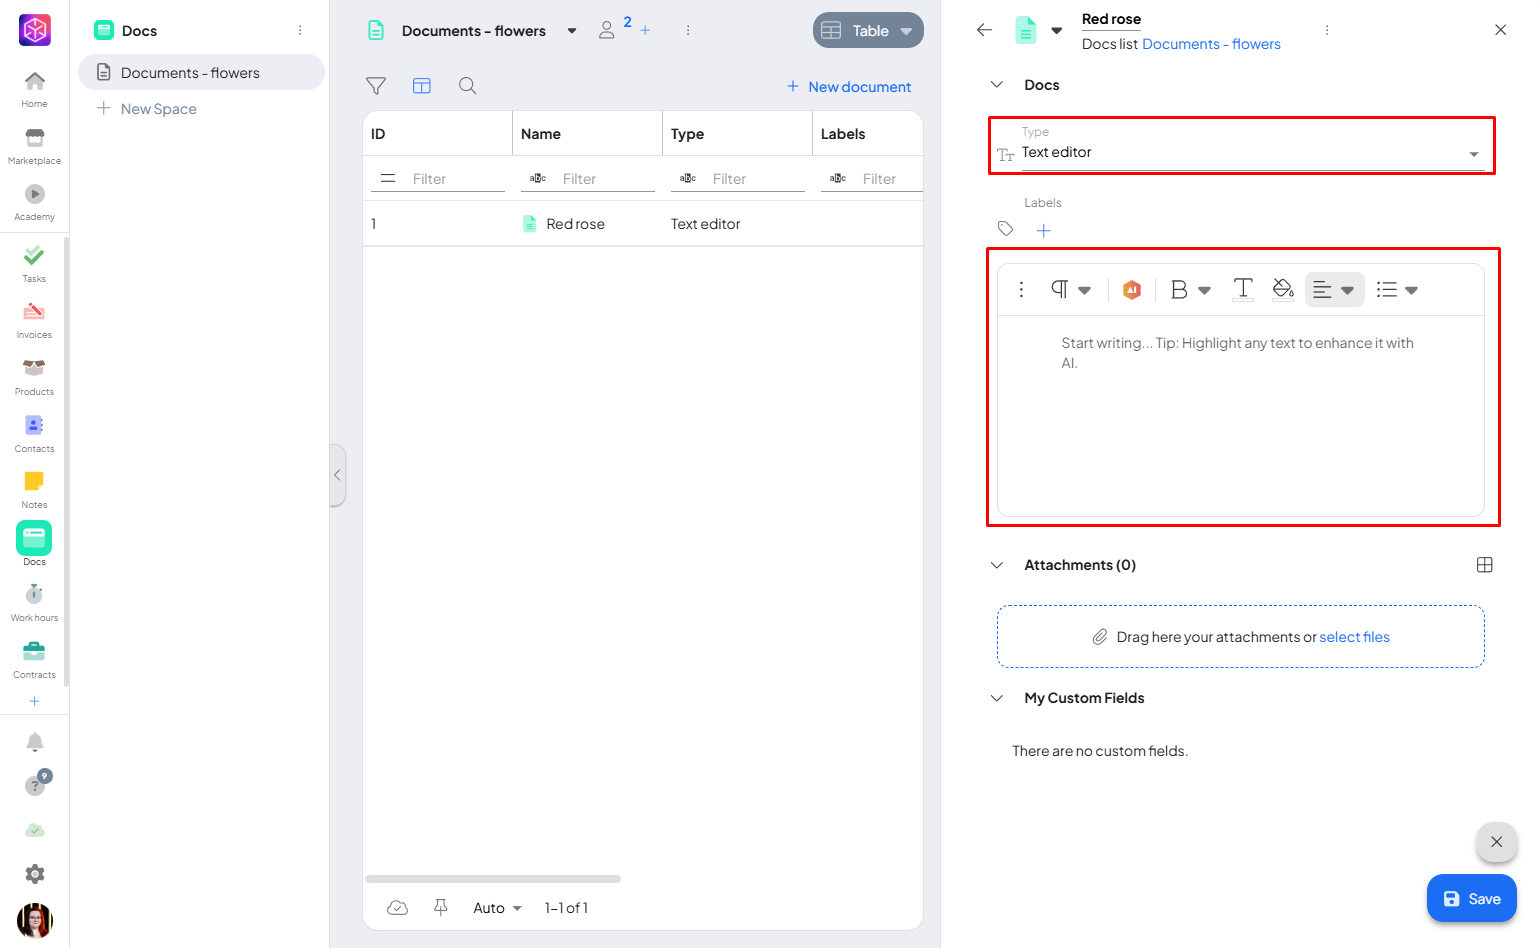Collapse the Attachments section
This screenshot has width=1539, height=948.
[997, 565]
